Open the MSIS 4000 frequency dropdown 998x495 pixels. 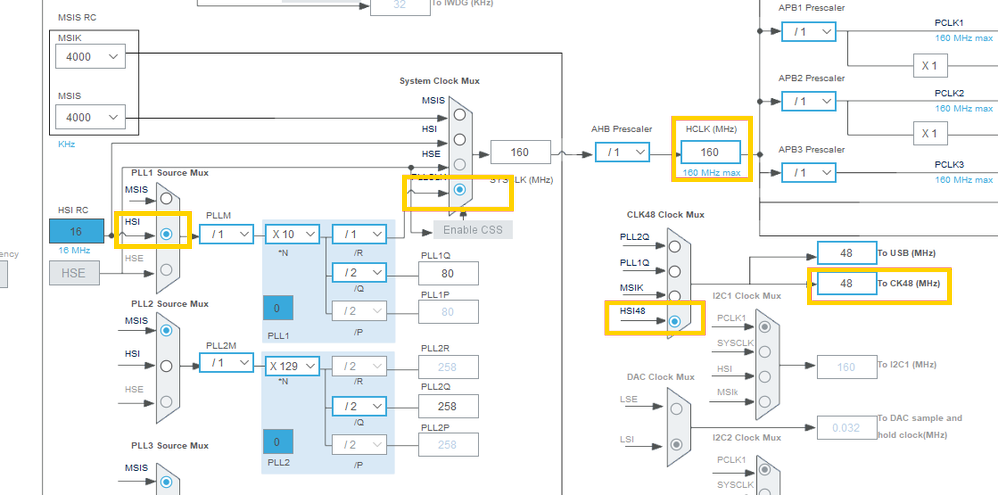(90, 117)
